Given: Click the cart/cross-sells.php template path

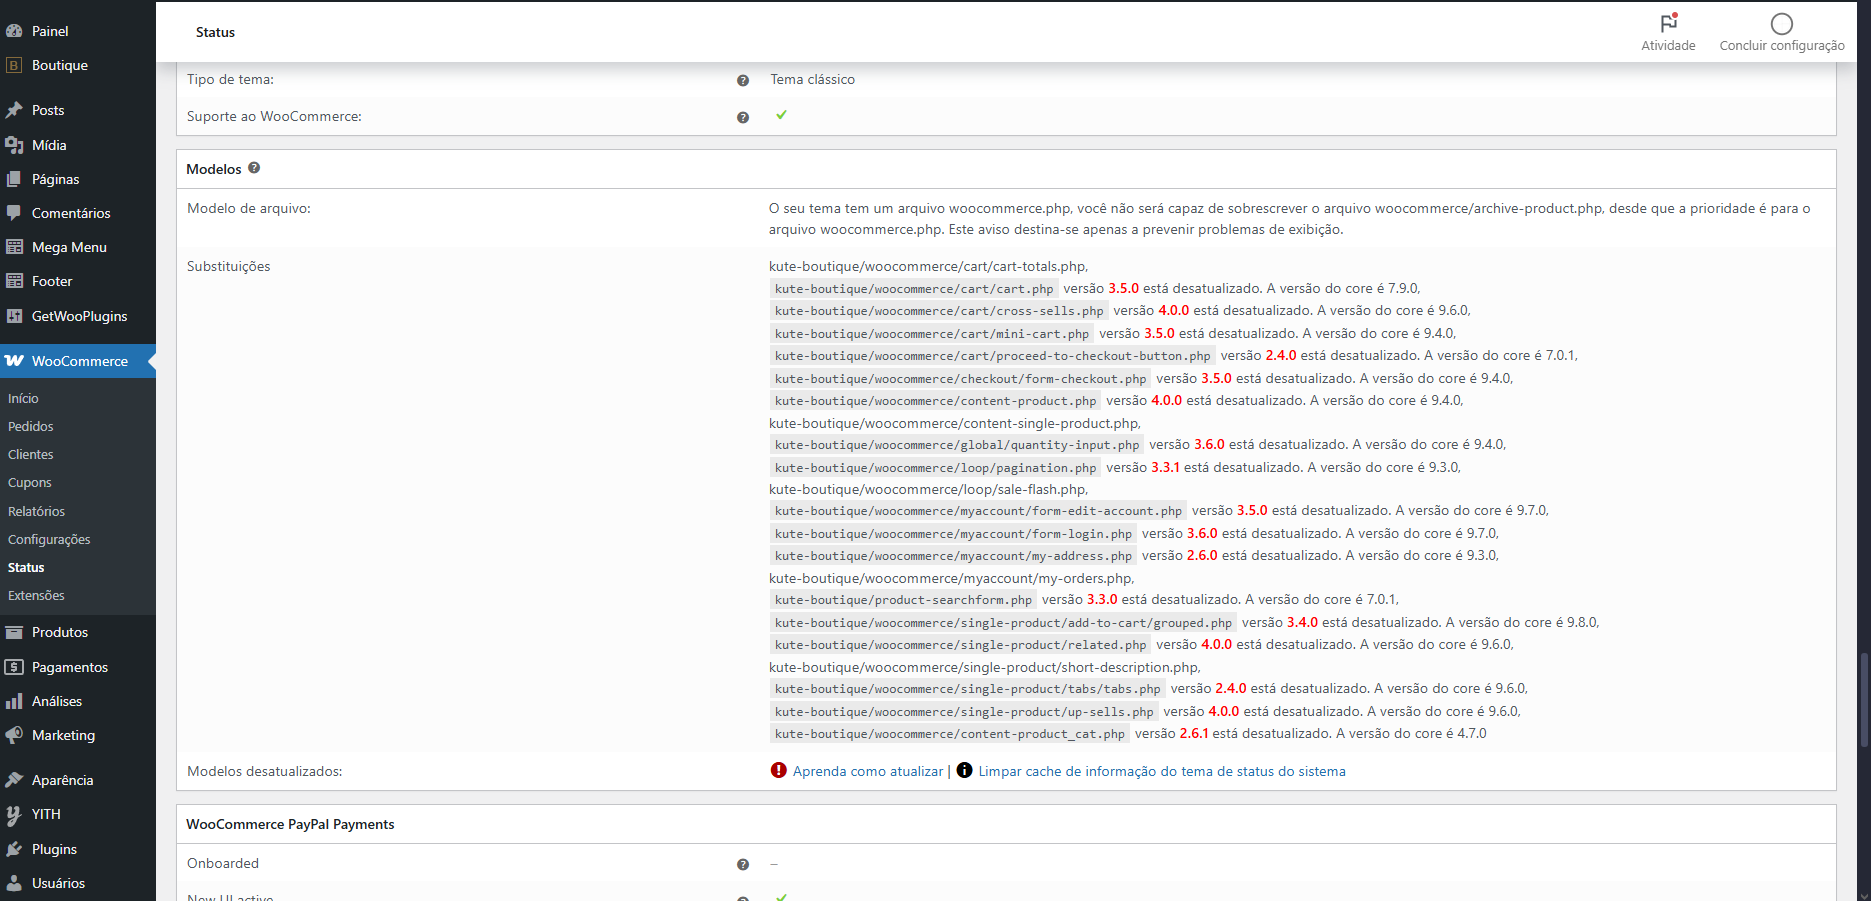Looking at the screenshot, I should (x=939, y=311).
